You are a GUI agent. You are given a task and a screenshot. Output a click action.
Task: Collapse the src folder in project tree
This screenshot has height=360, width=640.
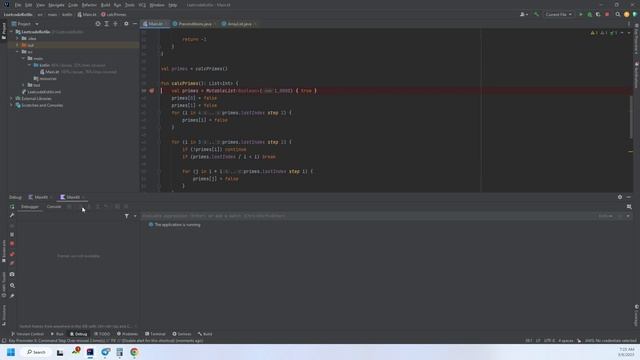click(x=18, y=52)
